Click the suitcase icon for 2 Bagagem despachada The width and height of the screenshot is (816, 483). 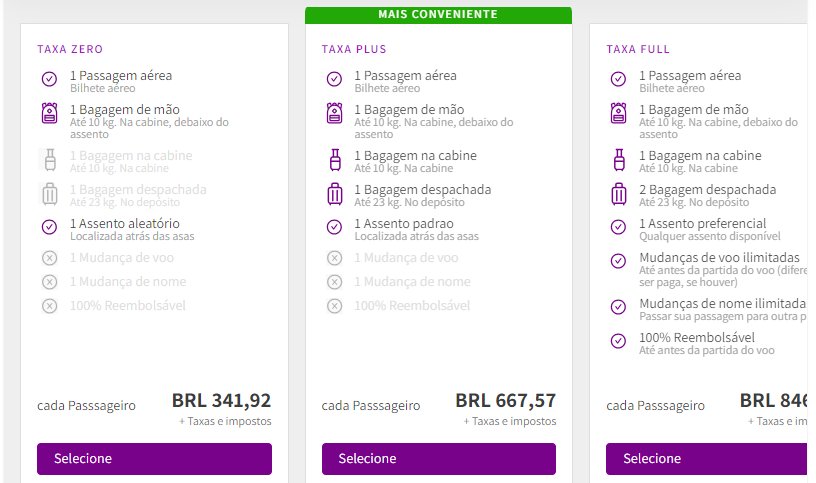pyautogui.click(x=619, y=194)
